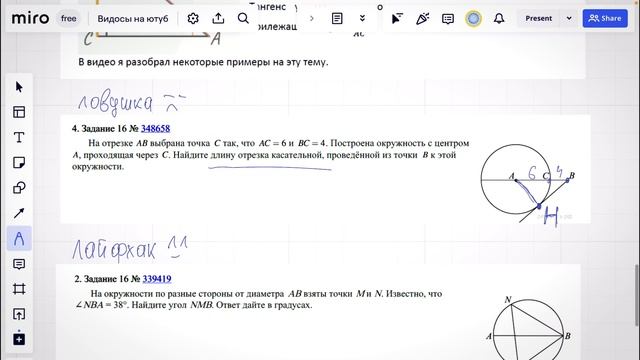640x360 pixels.
Task: Click heading '2. Задание 16 №'
Action: coord(107,279)
